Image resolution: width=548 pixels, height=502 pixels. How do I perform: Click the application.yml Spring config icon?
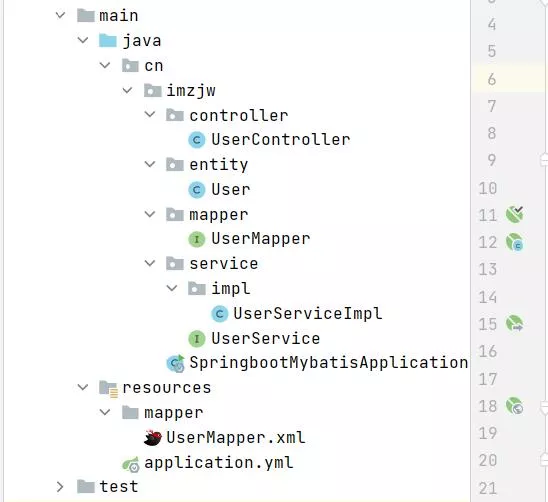tap(131, 464)
